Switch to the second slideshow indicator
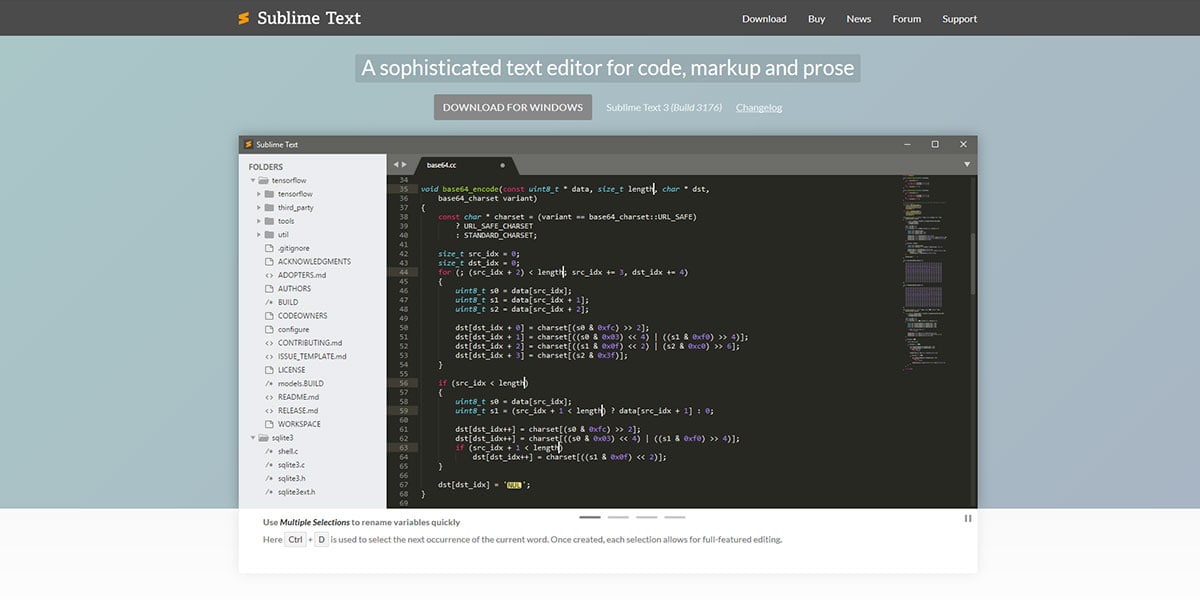The height and width of the screenshot is (600, 1200). 618,517
